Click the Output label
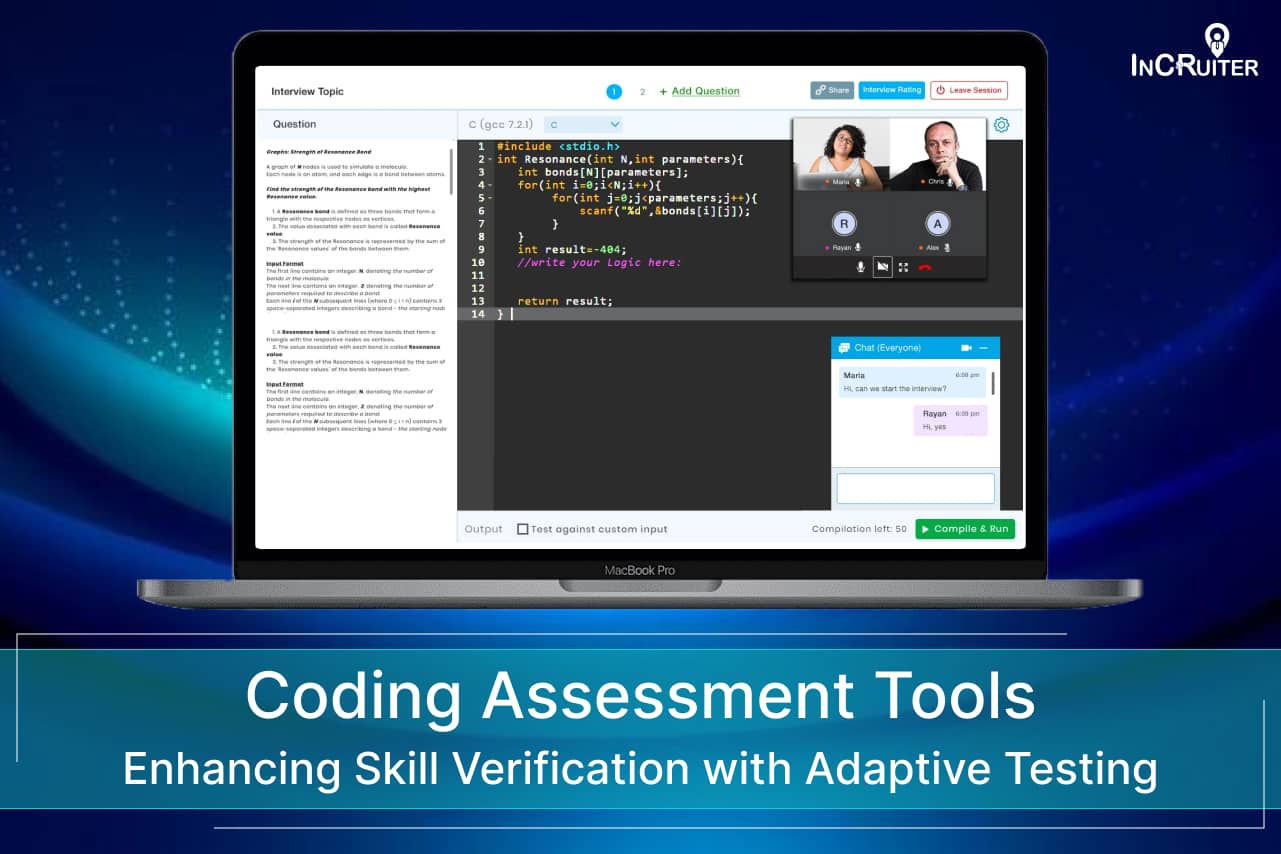 pos(484,529)
